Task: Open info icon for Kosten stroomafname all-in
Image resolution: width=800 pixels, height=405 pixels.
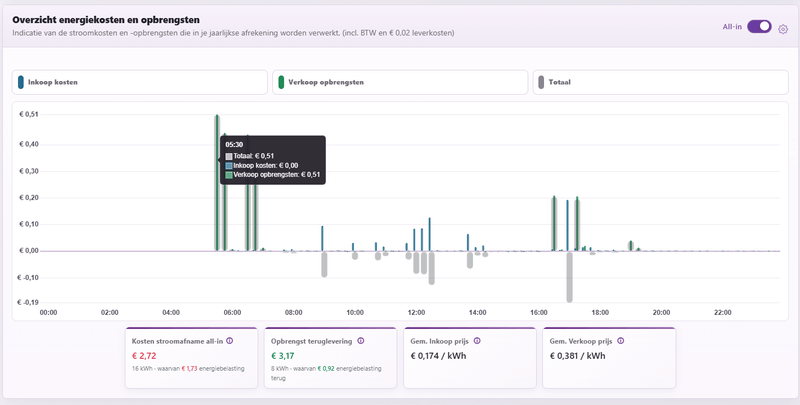Action: (230, 341)
